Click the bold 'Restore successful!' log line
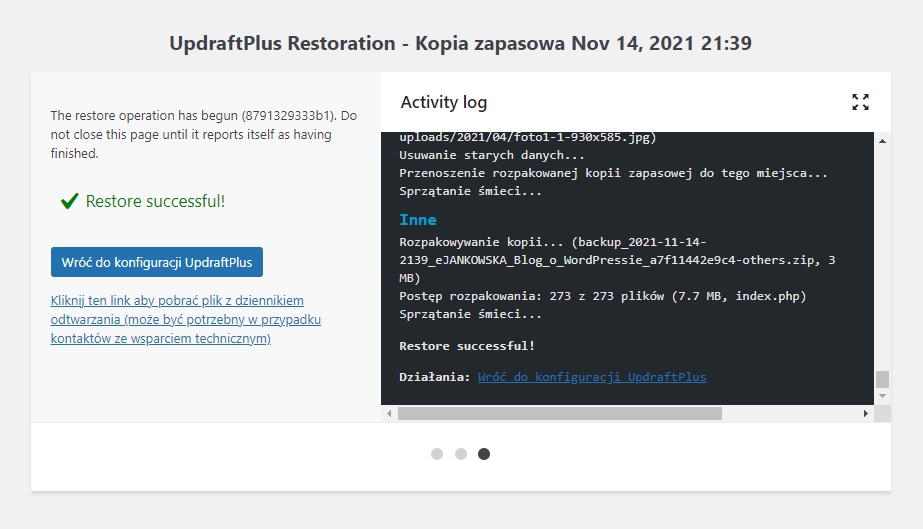The height and width of the screenshot is (529, 923). pos(467,346)
